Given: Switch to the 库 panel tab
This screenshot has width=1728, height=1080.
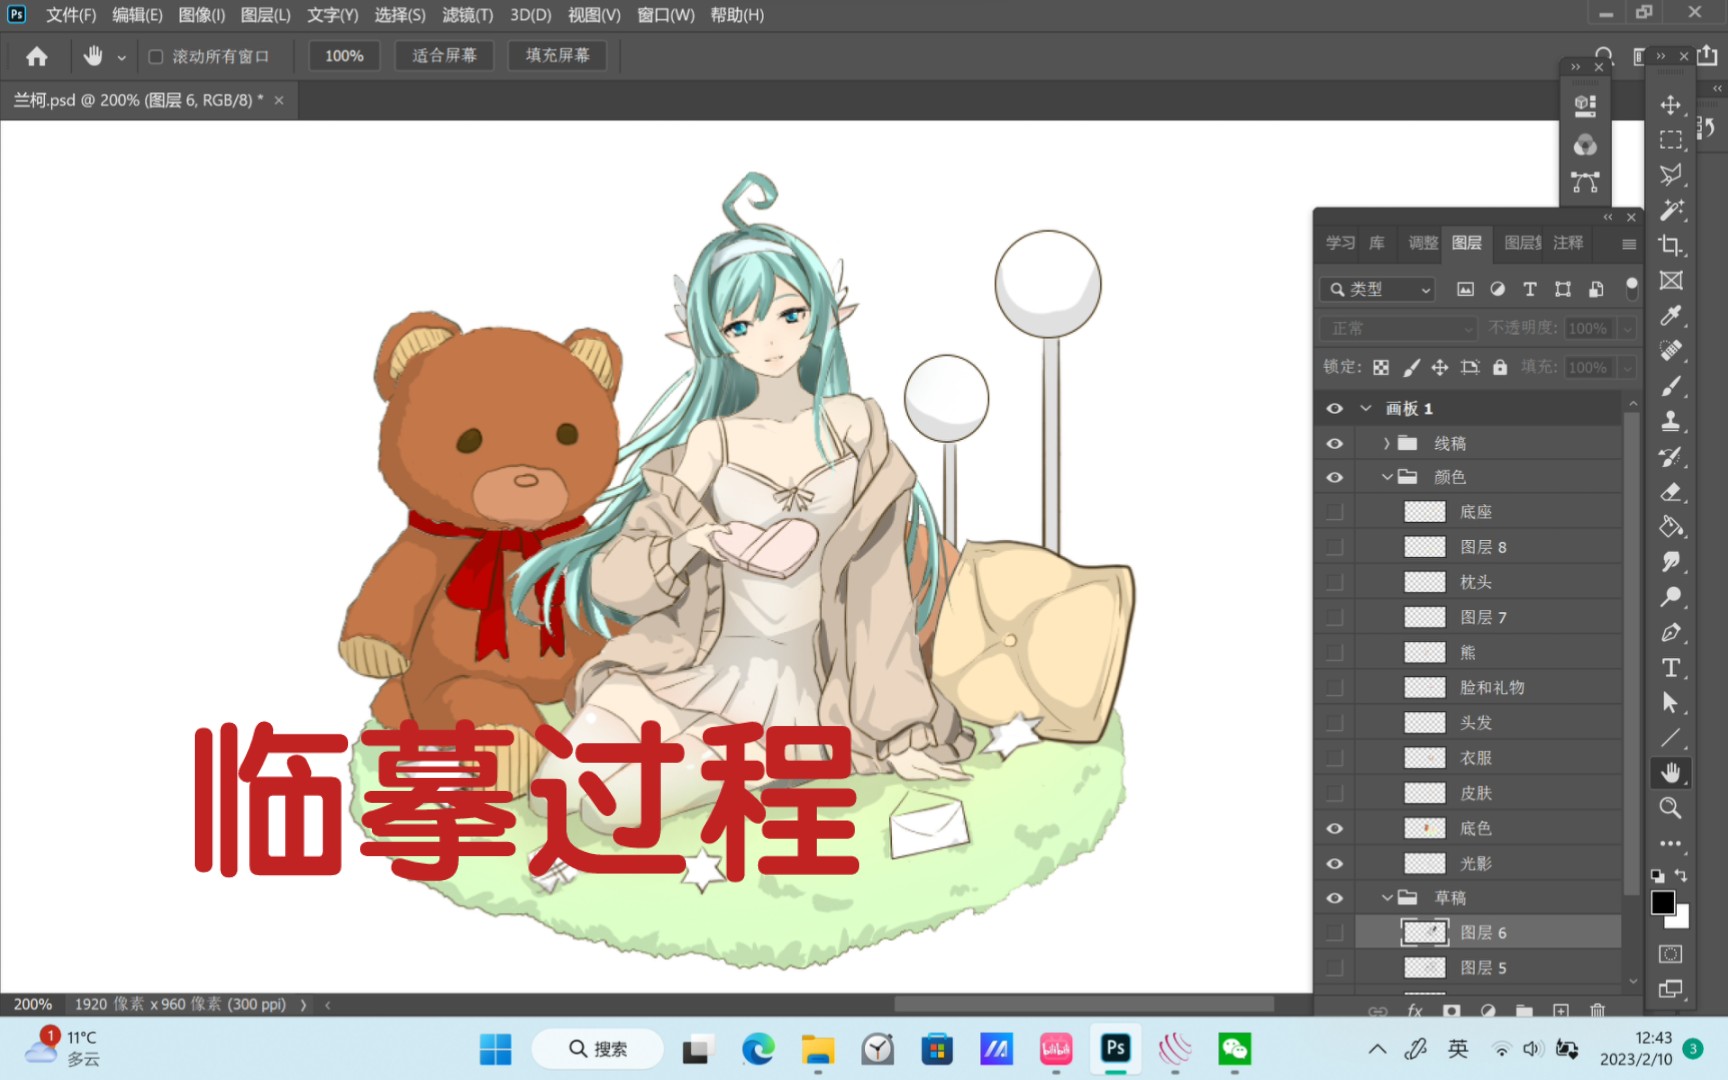Looking at the screenshot, I should (x=1377, y=243).
